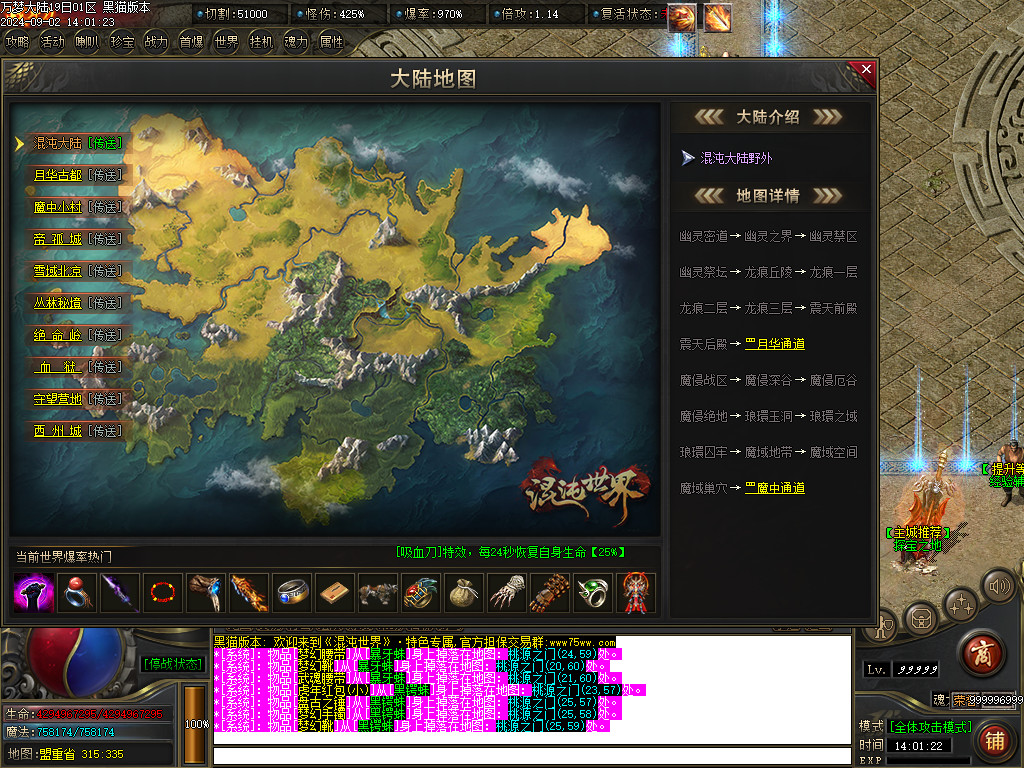Open the sparkle skills round icon

click(x=962, y=604)
